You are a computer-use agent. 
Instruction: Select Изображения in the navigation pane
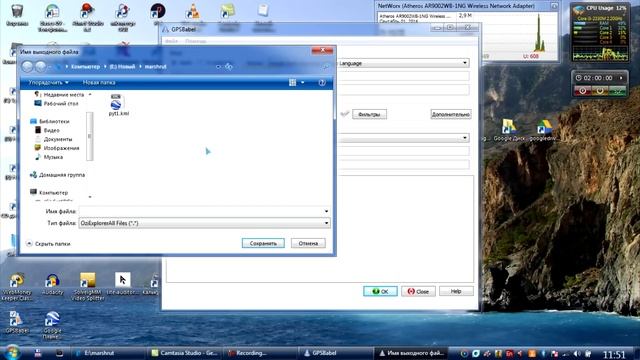(x=57, y=148)
